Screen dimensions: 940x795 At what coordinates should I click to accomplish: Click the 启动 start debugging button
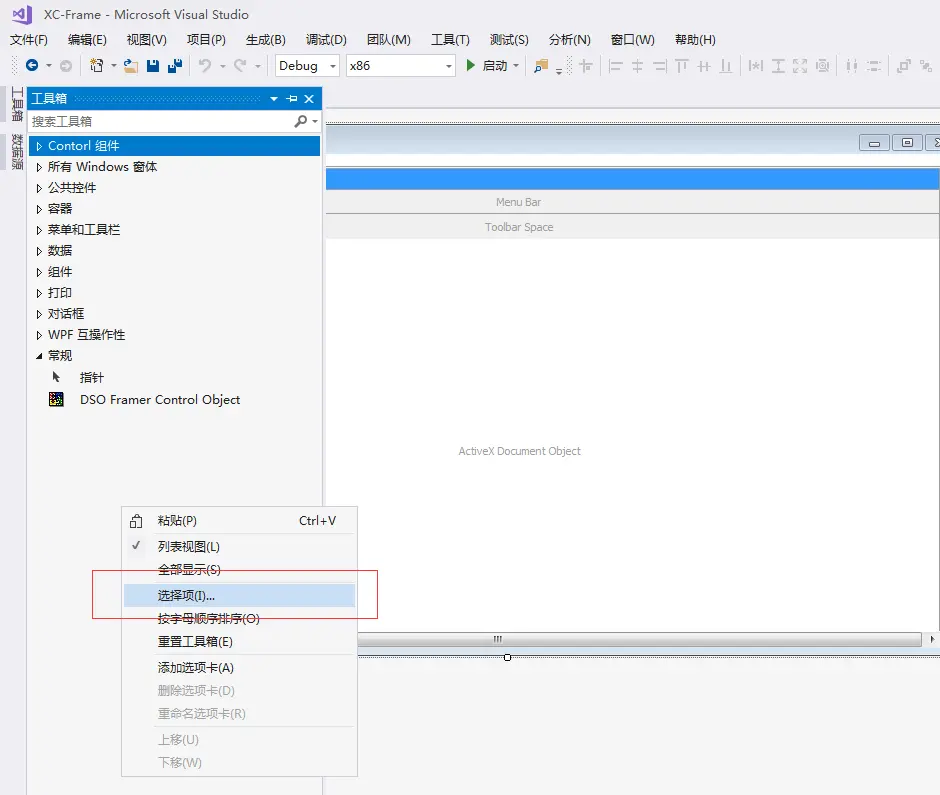[486, 66]
